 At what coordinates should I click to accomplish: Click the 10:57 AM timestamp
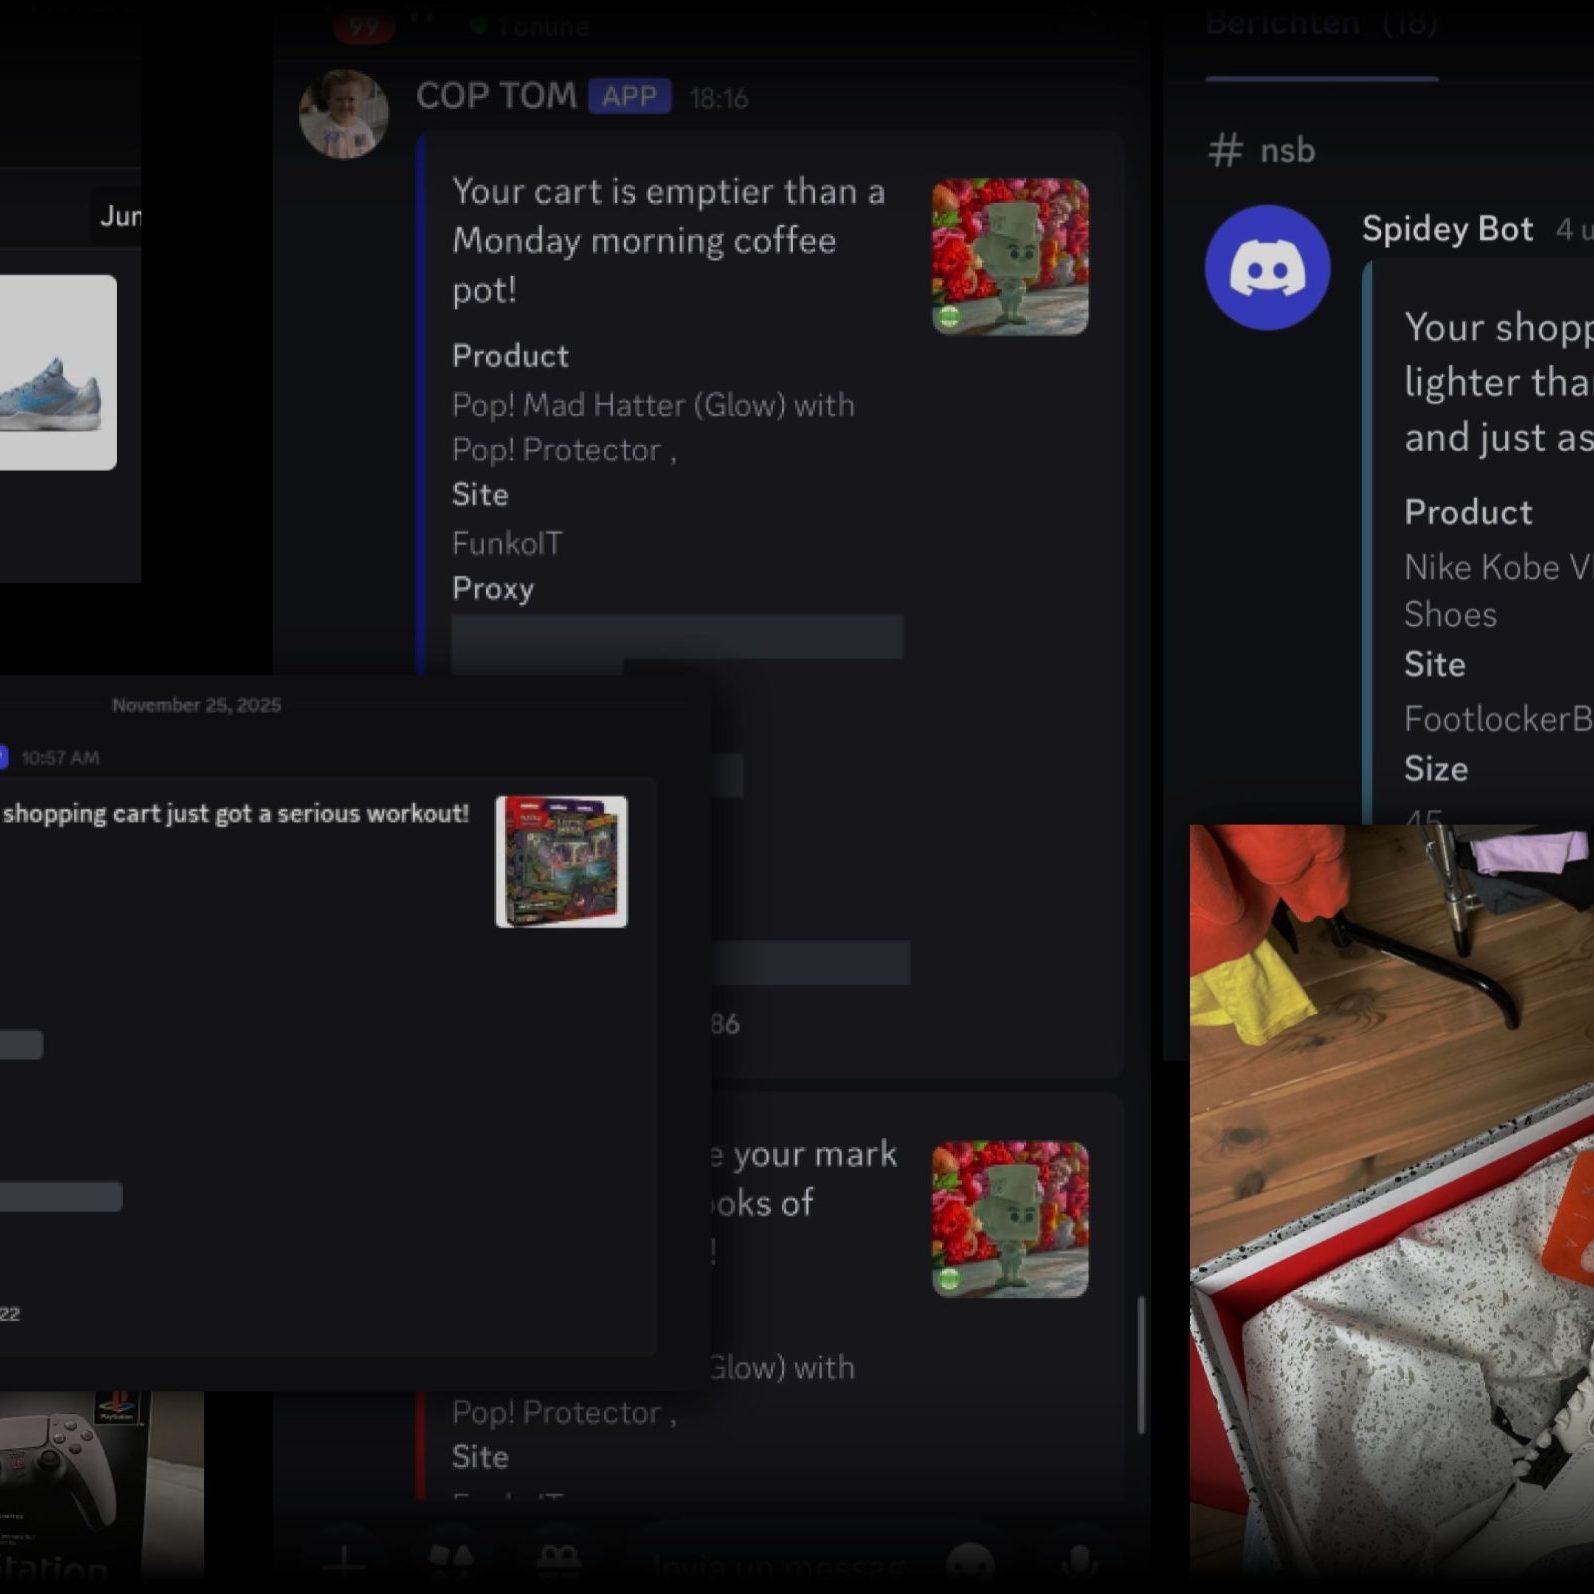coord(60,758)
